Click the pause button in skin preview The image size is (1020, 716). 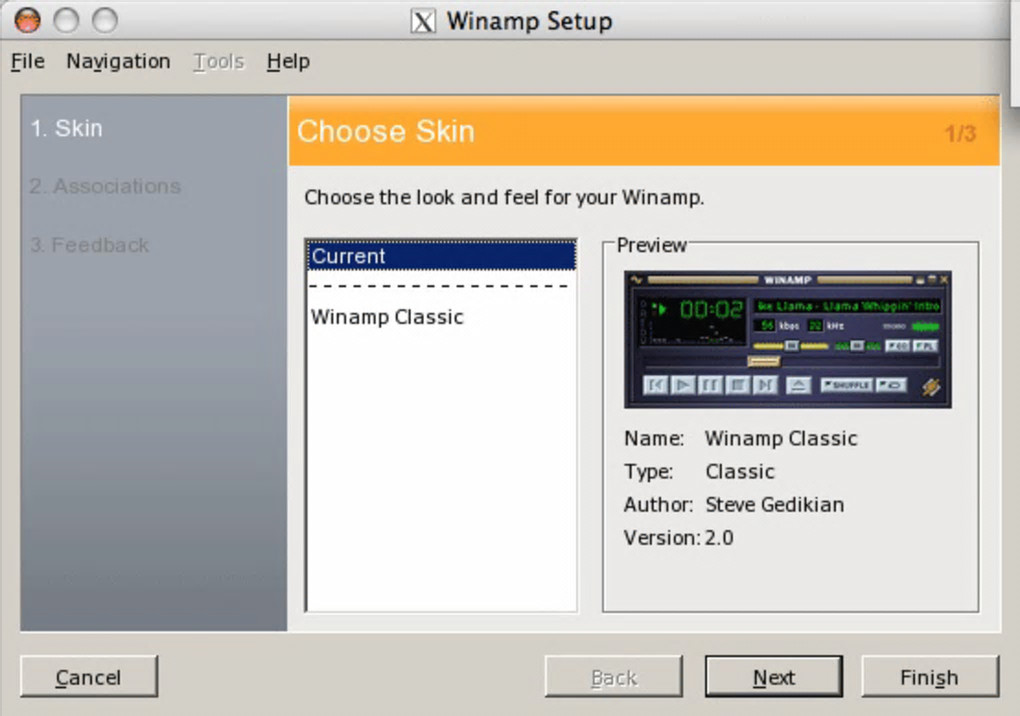pyautogui.click(x=710, y=385)
